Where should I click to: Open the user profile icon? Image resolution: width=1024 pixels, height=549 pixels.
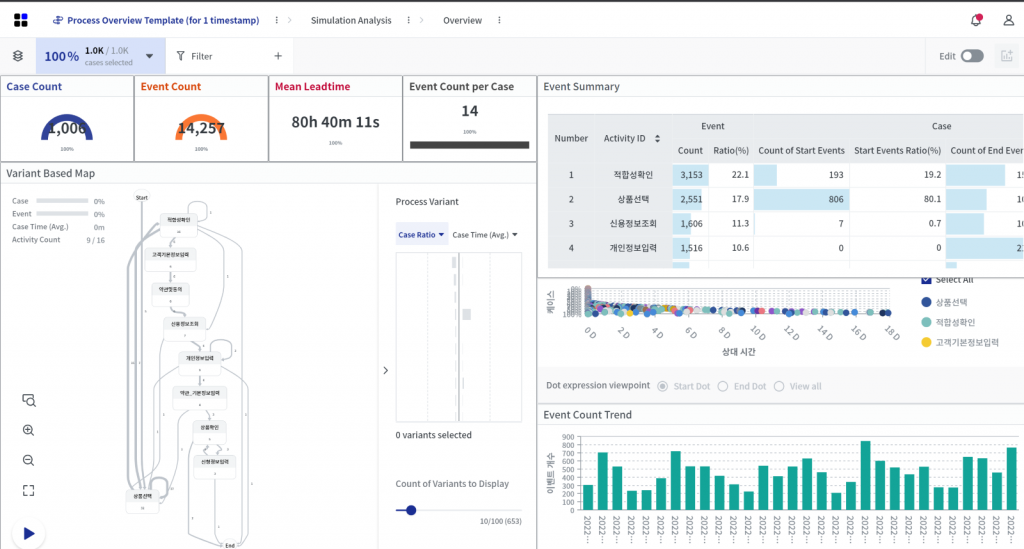point(1008,20)
